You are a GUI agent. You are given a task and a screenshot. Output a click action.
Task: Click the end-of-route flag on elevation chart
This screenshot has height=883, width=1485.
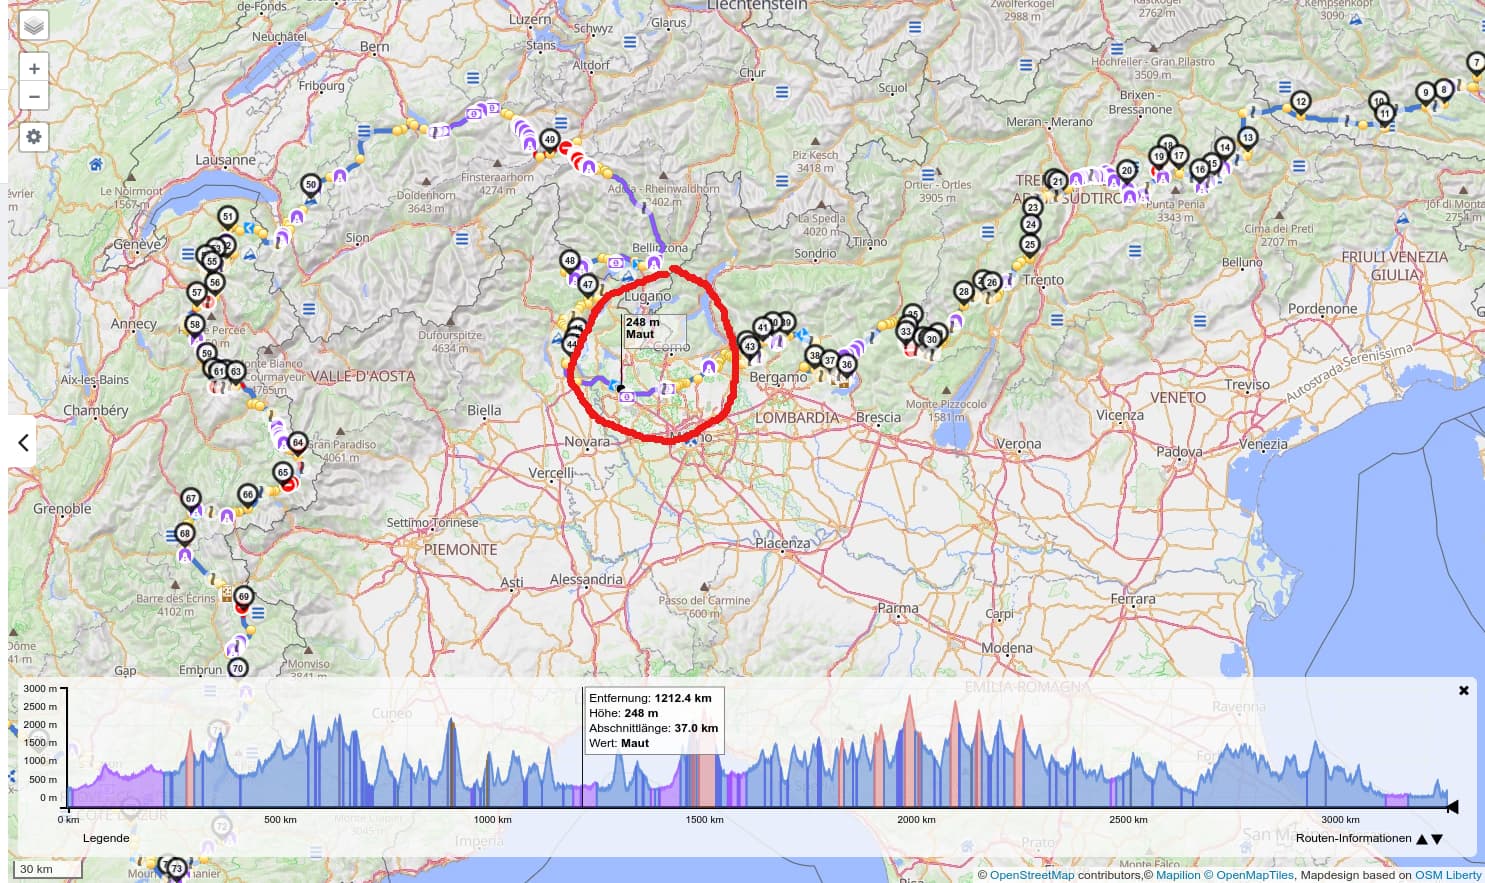1452,806
